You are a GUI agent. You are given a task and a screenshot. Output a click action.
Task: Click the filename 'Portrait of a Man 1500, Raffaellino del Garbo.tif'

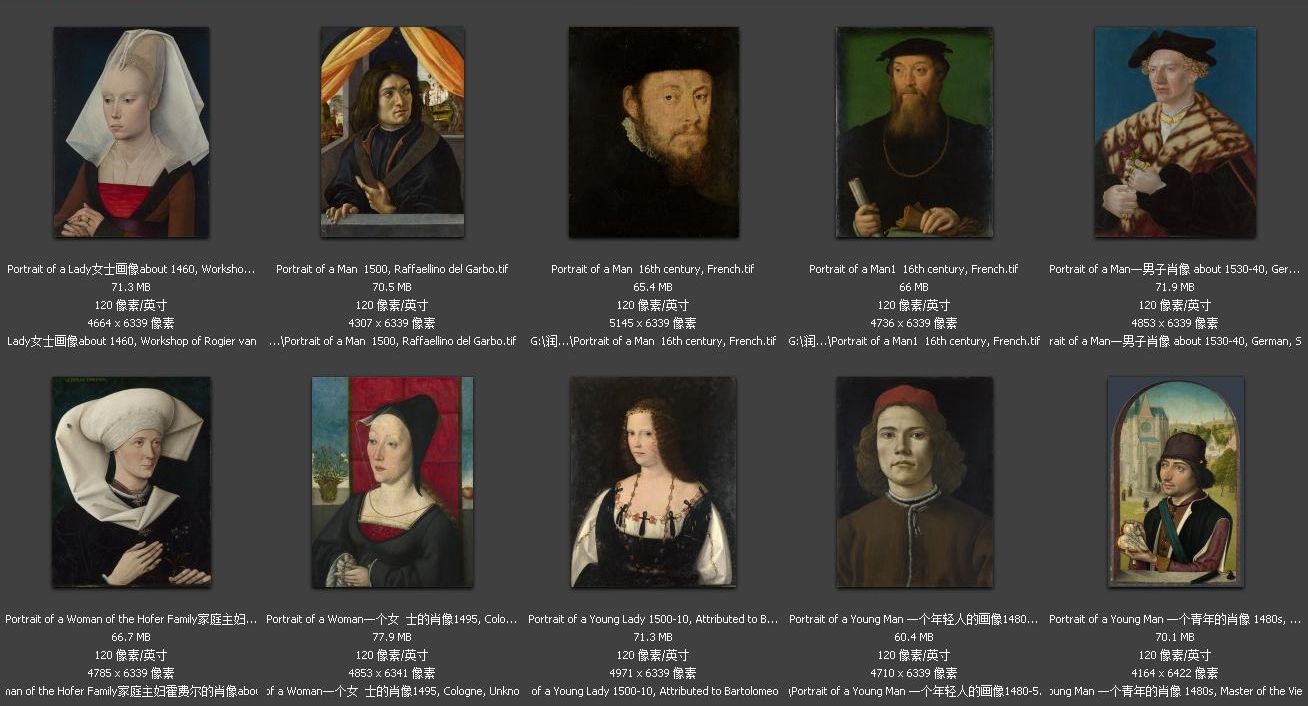(392, 269)
